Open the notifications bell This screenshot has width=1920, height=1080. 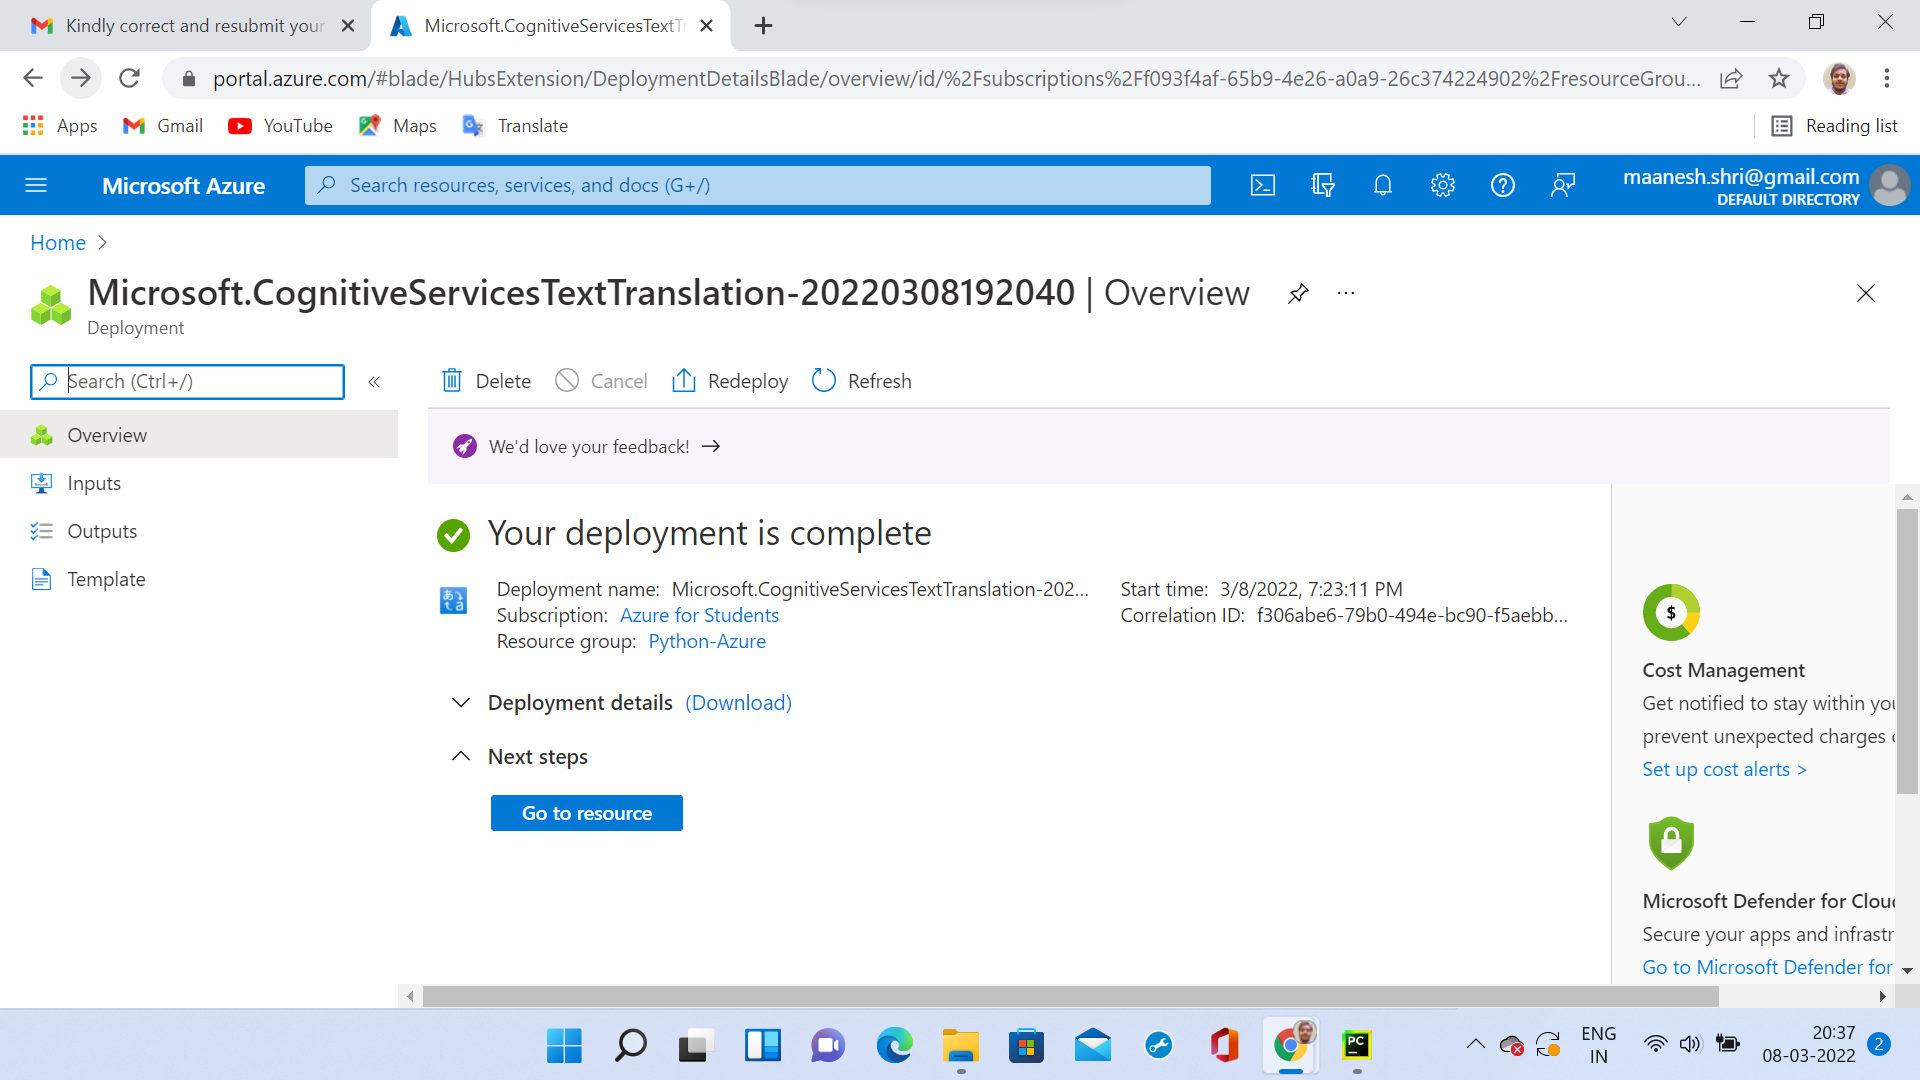point(1382,185)
